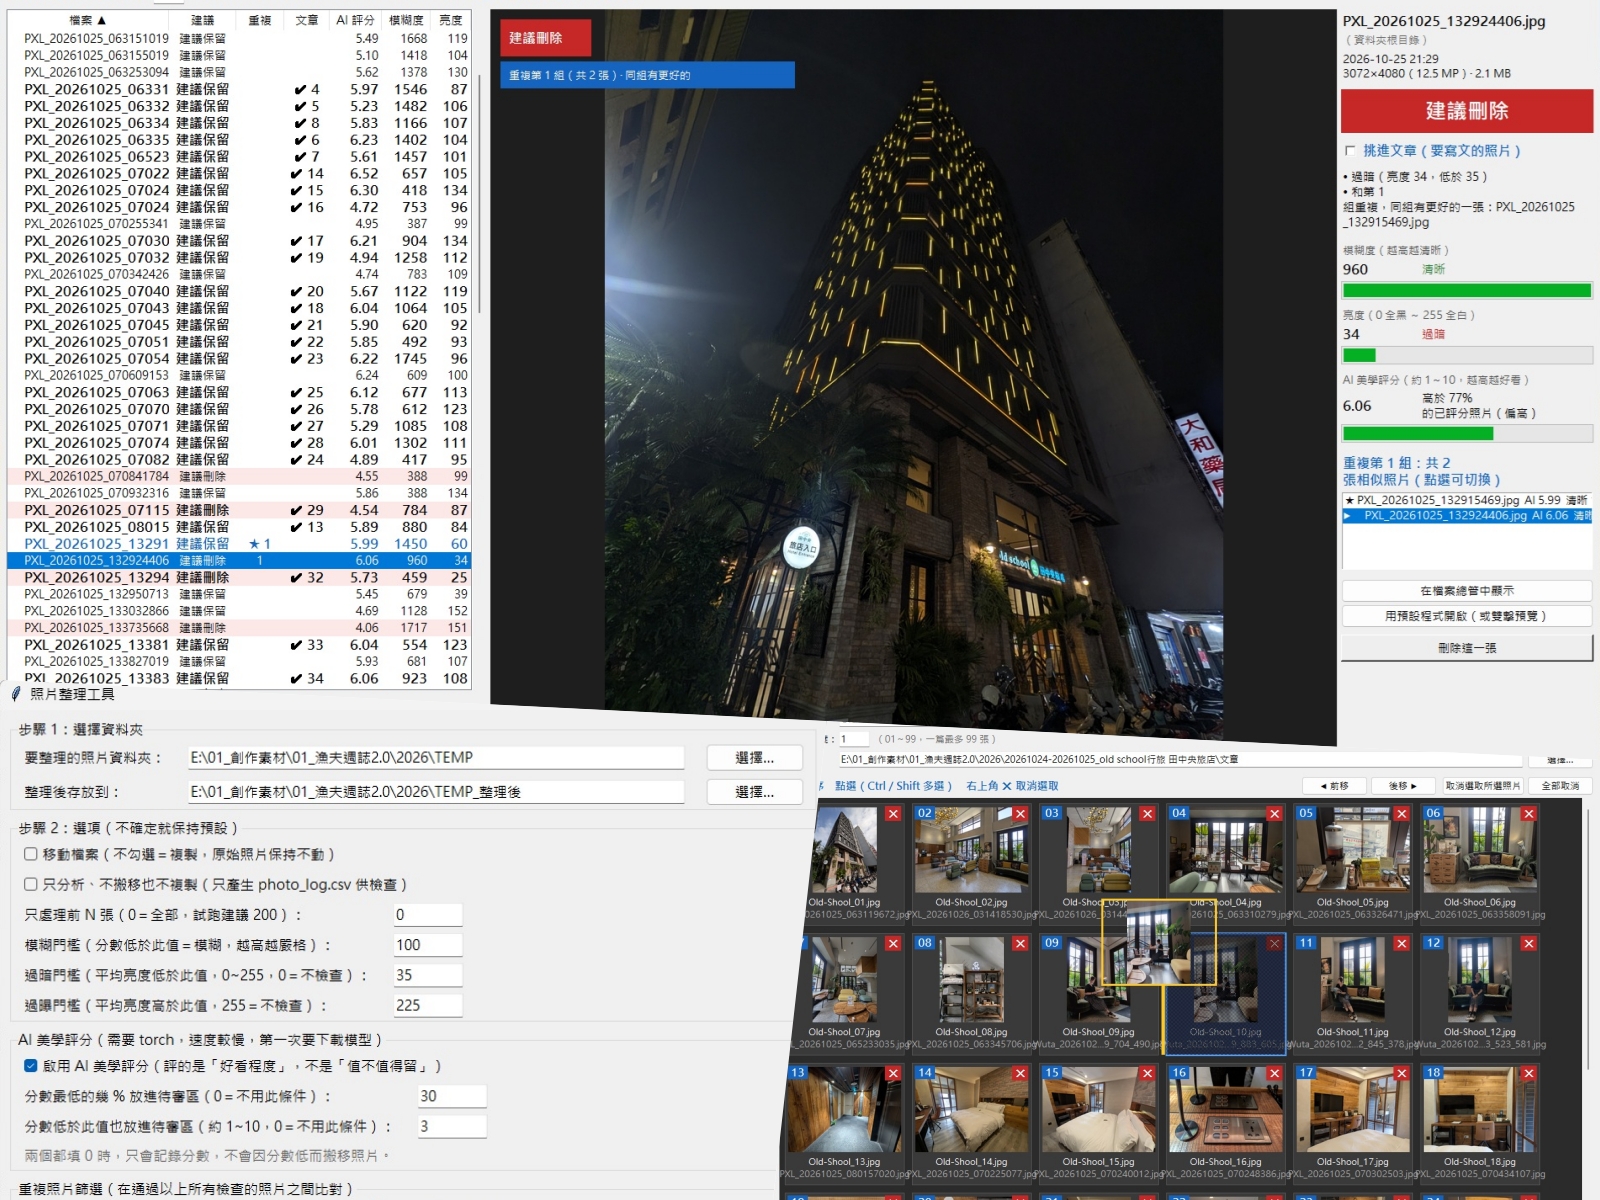Remove photo 15 with its red X
Viewport: 1600px width, 1200px height.
[1147, 1073]
